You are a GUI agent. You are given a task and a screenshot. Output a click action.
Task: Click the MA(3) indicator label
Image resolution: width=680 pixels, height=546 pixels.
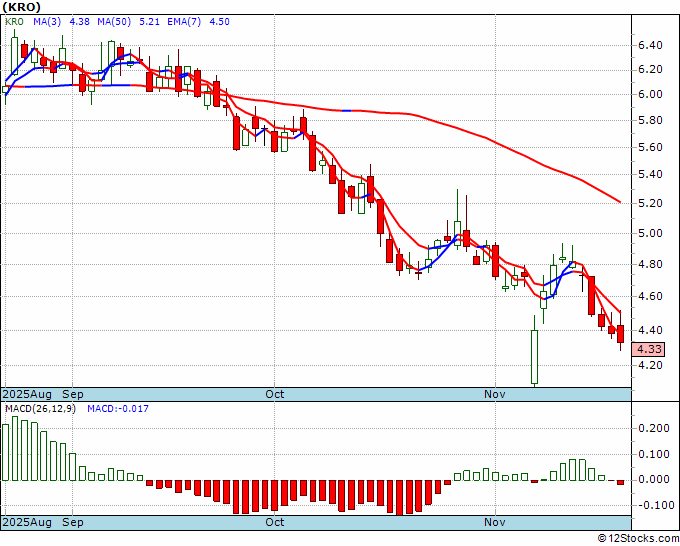tap(47, 22)
